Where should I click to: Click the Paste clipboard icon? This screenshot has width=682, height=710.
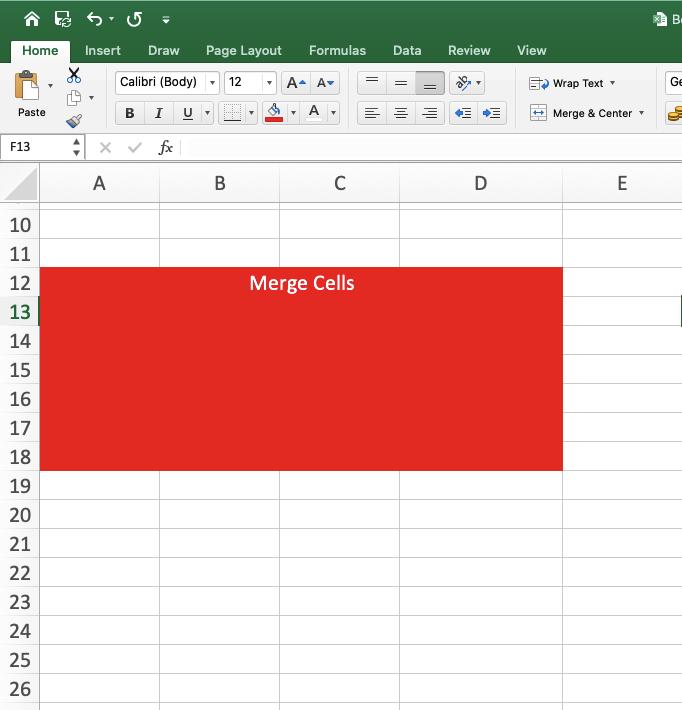tap(27, 85)
